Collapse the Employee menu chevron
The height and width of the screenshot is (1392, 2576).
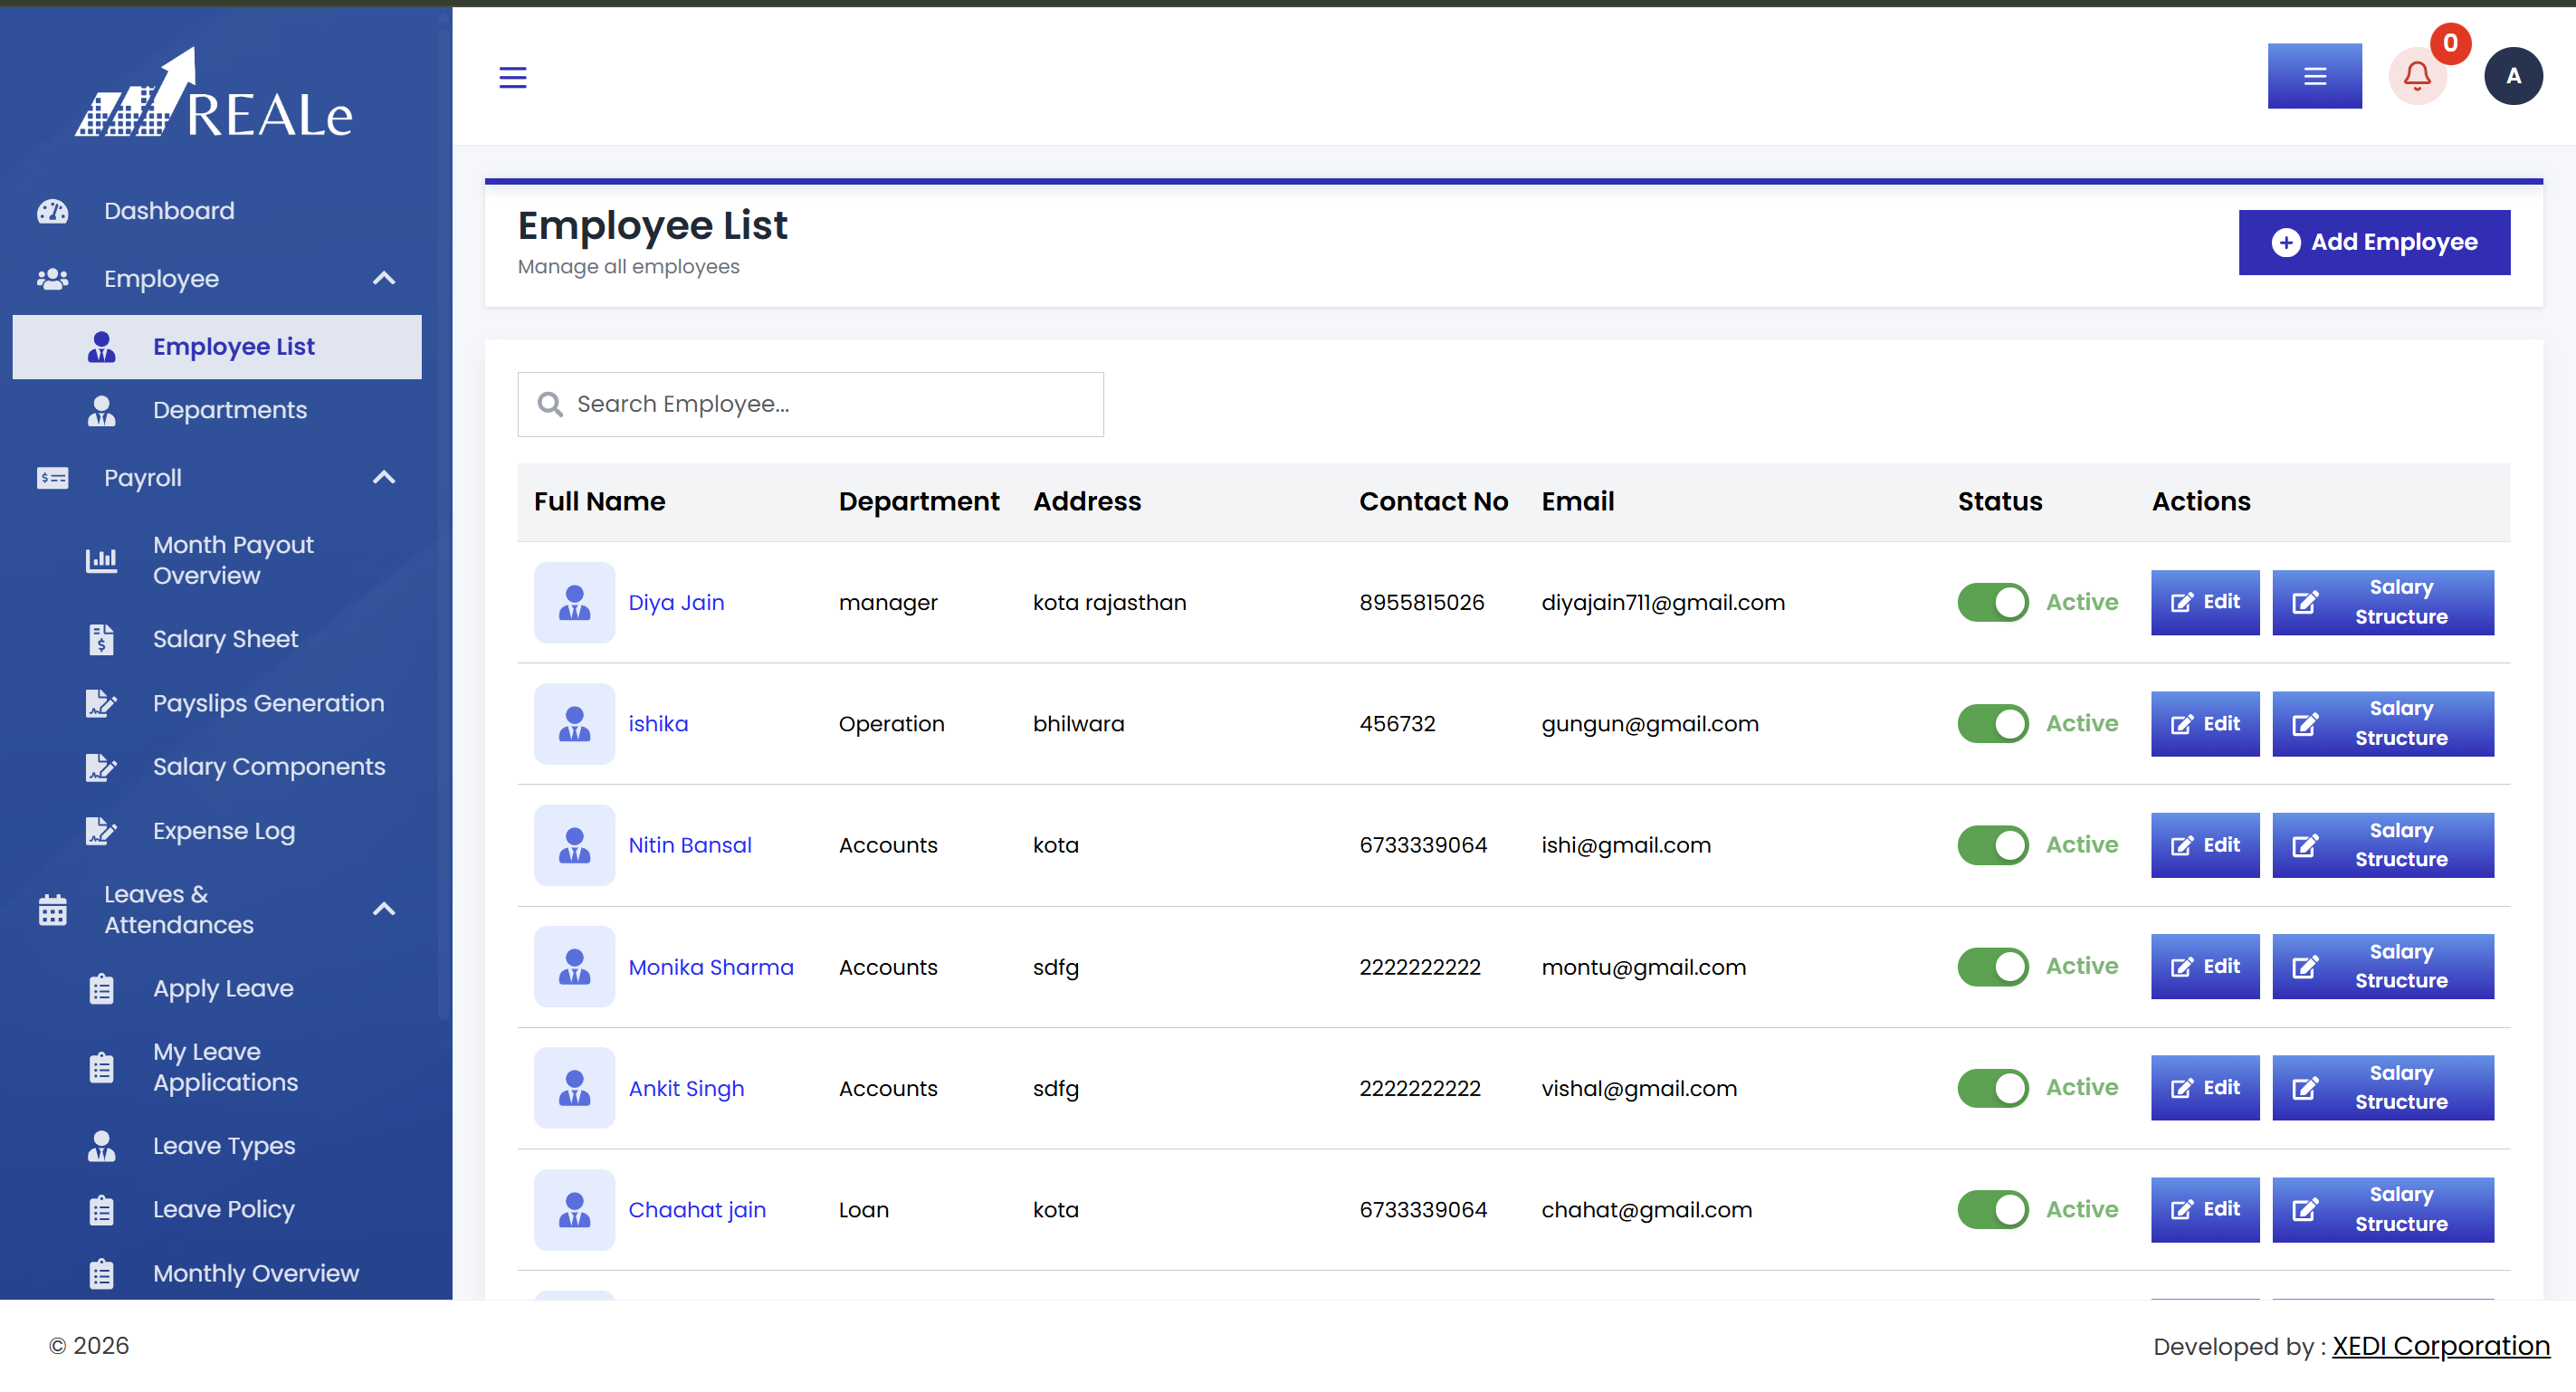[x=384, y=279]
